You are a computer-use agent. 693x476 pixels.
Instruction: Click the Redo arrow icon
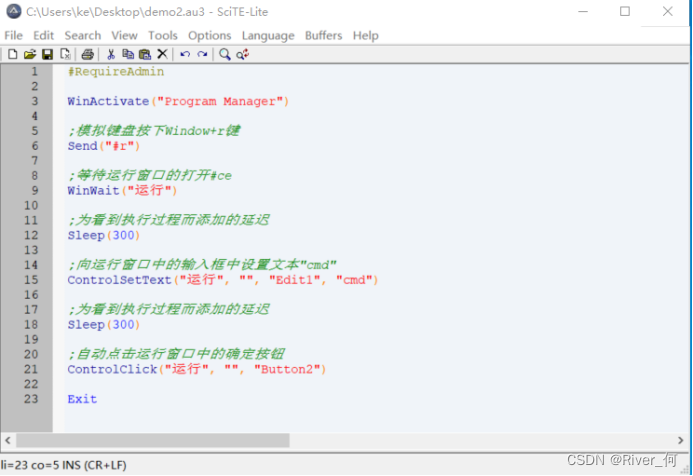(202, 54)
